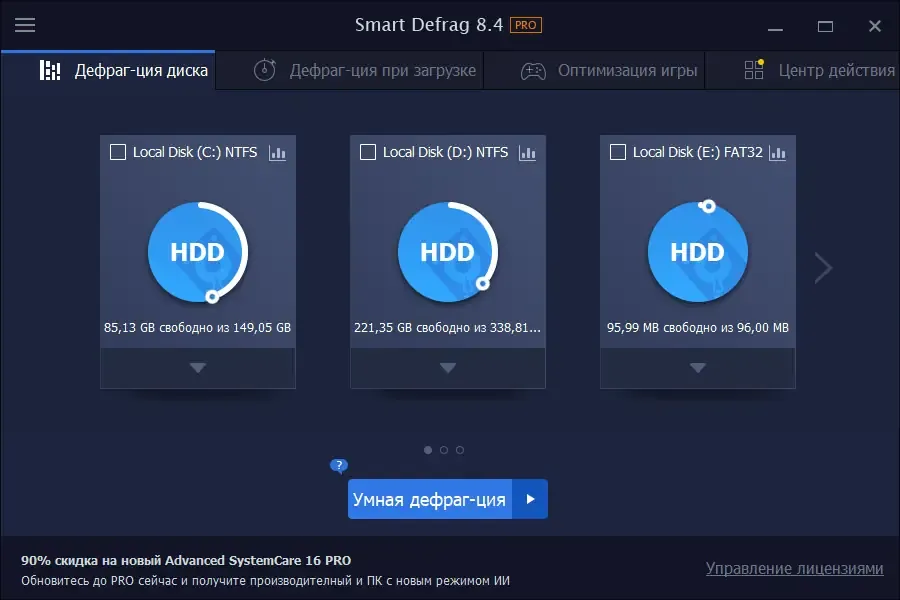Click the PRO badge in the title
900x600 pixels.
(x=526, y=25)
